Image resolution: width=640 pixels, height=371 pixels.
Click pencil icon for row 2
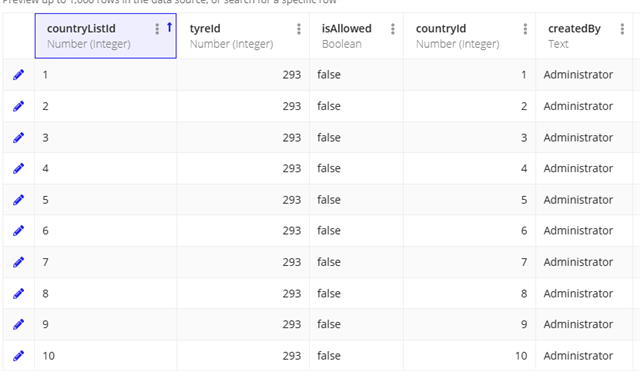click(18, 106)
